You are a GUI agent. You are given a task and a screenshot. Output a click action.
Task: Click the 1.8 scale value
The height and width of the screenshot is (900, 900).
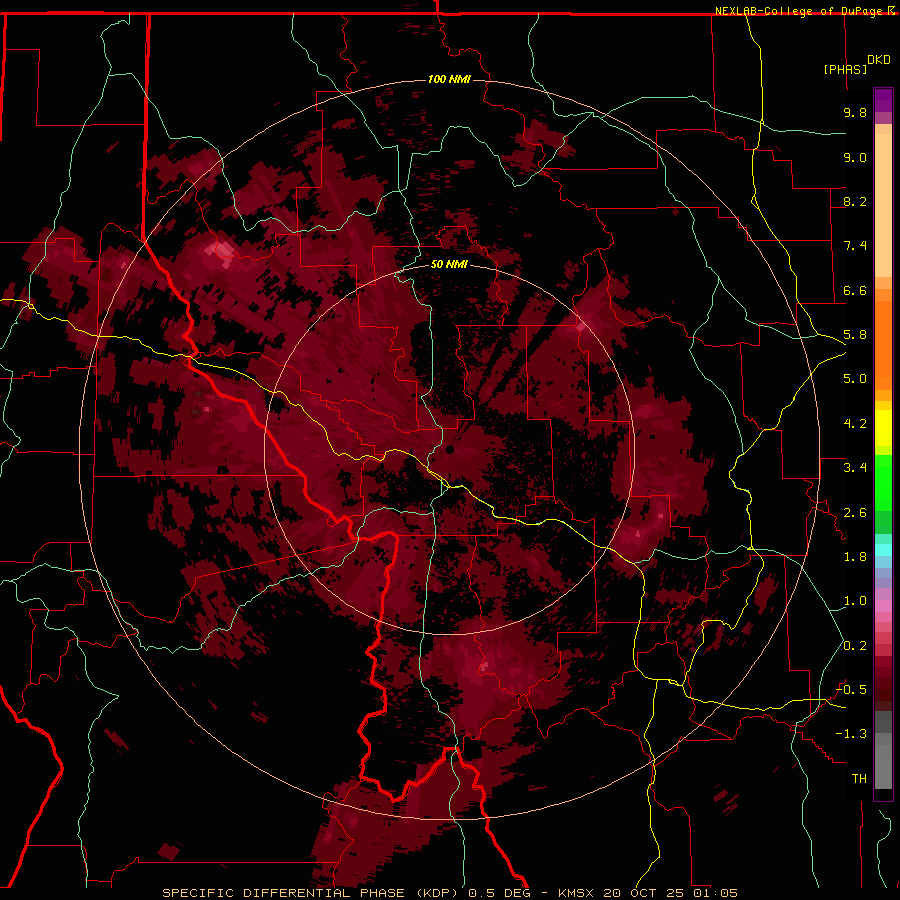(x=855, y=557)
